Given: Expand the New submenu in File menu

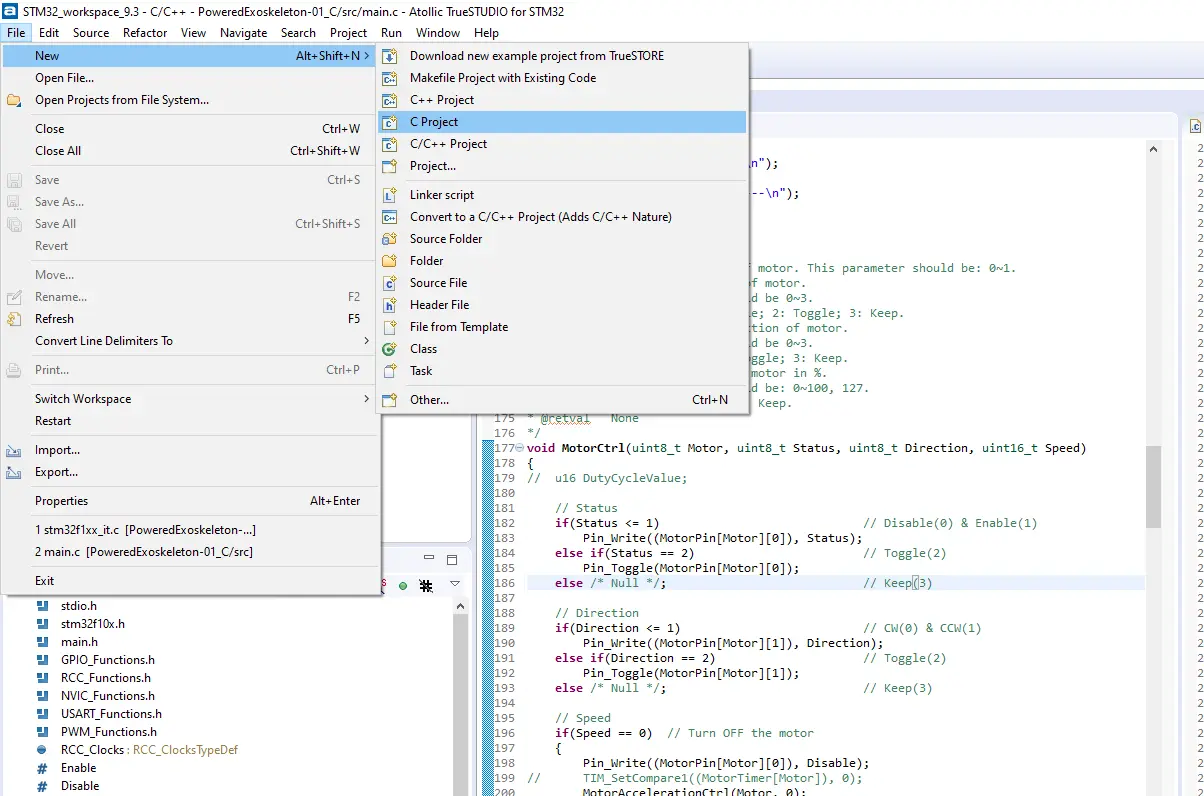Looking at the screenshot, I should tap(189, 56).
